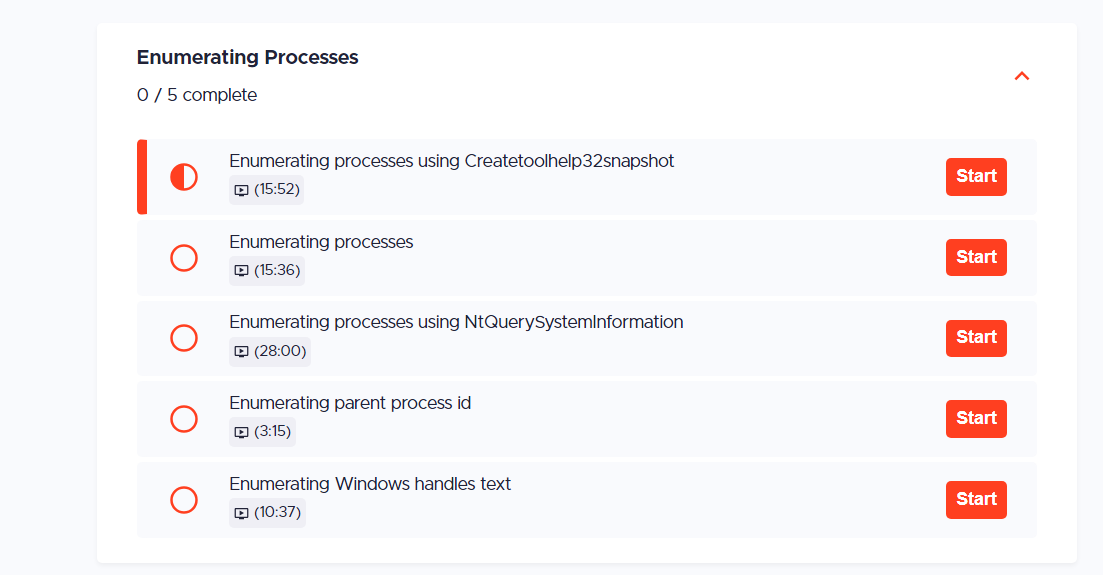
Task: Click the video icon beside the 28:00 duration
Action: [241, 351]
